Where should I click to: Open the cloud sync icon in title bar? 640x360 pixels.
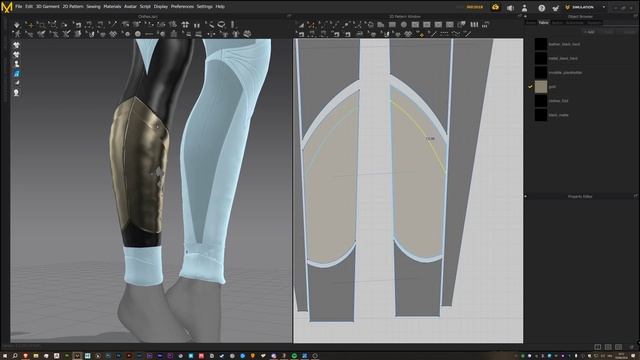tap(495, 7)
